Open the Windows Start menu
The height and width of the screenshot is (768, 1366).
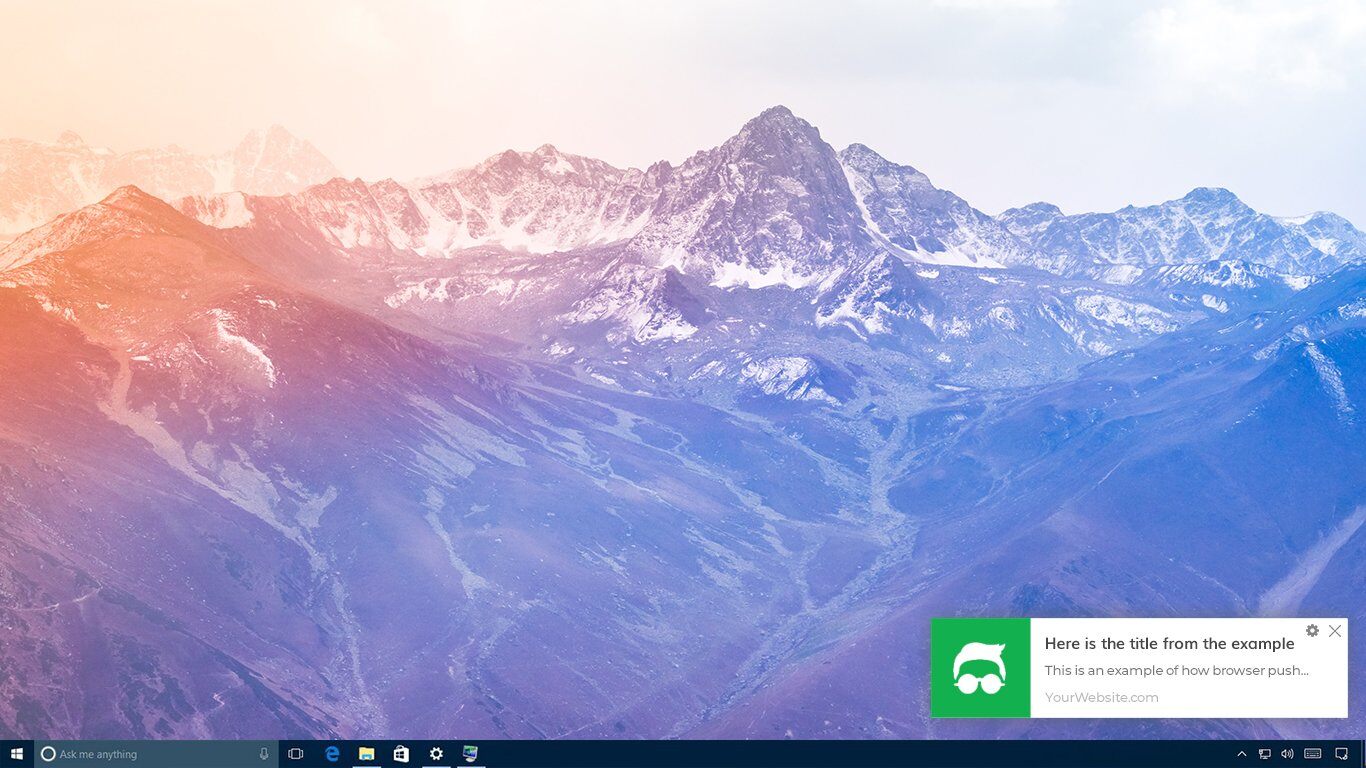tap(17, 754)
